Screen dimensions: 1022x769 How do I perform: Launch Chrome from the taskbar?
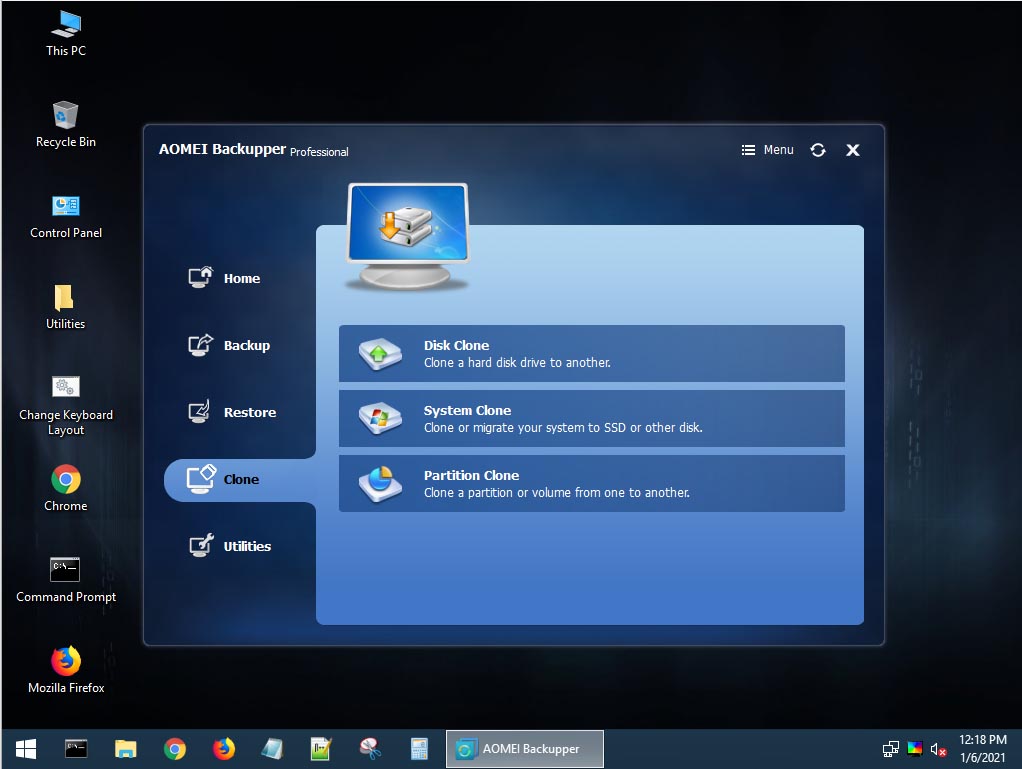[x=175, y=748]
